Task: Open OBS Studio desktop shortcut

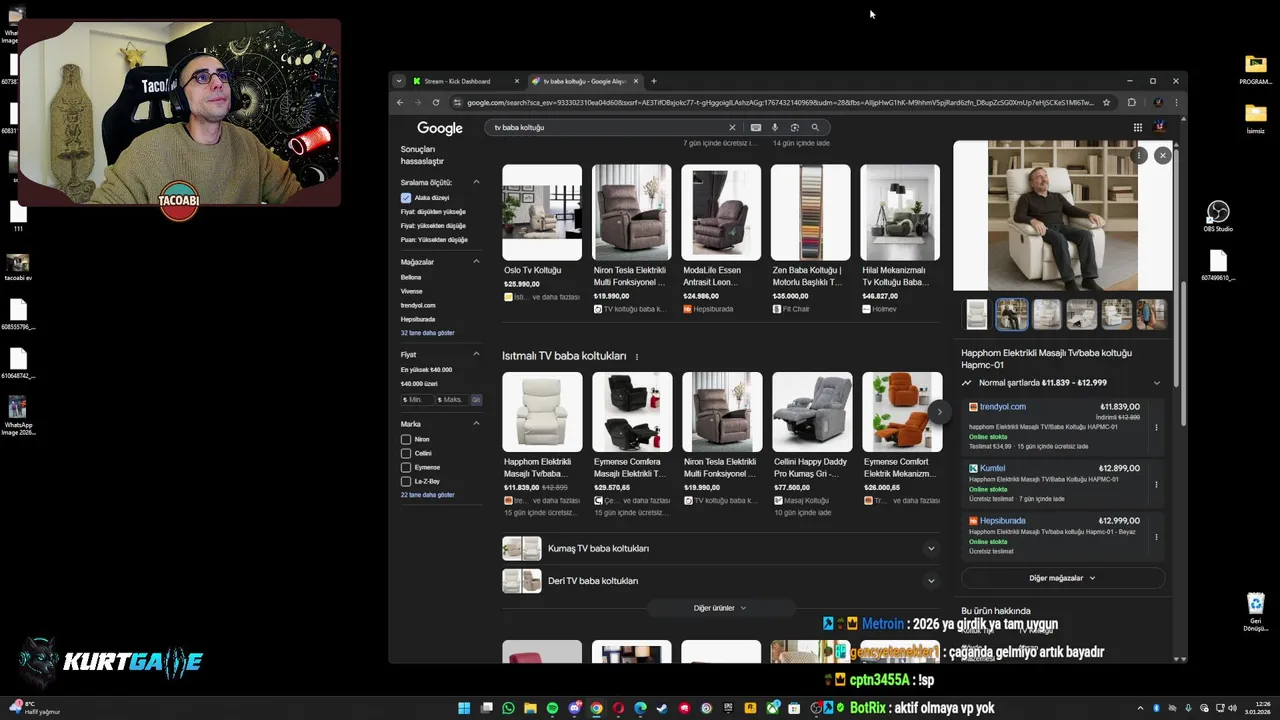Action: coord(1218,216)
